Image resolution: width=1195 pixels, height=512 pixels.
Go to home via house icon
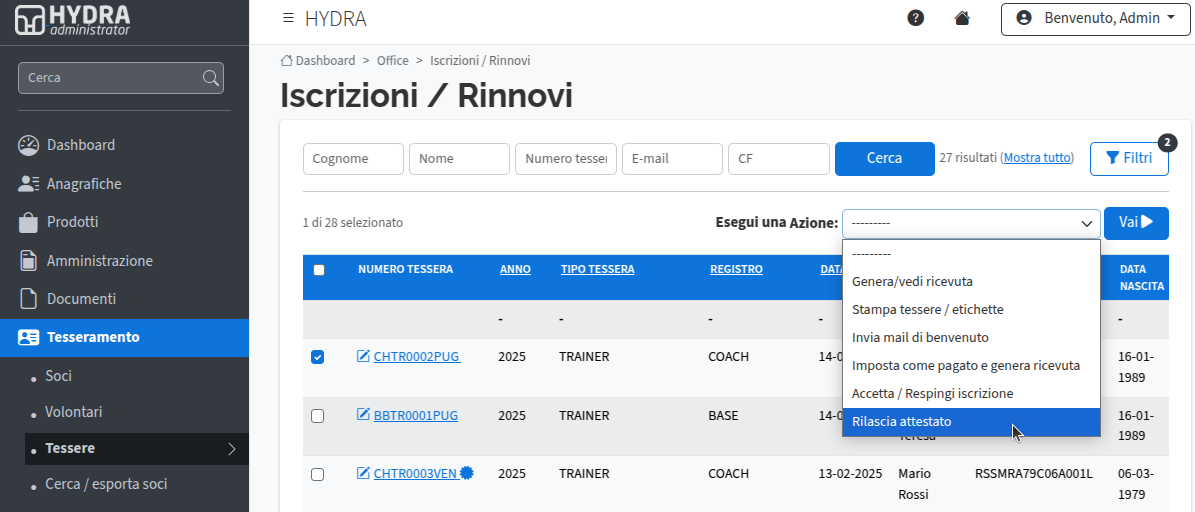point(962,18)
